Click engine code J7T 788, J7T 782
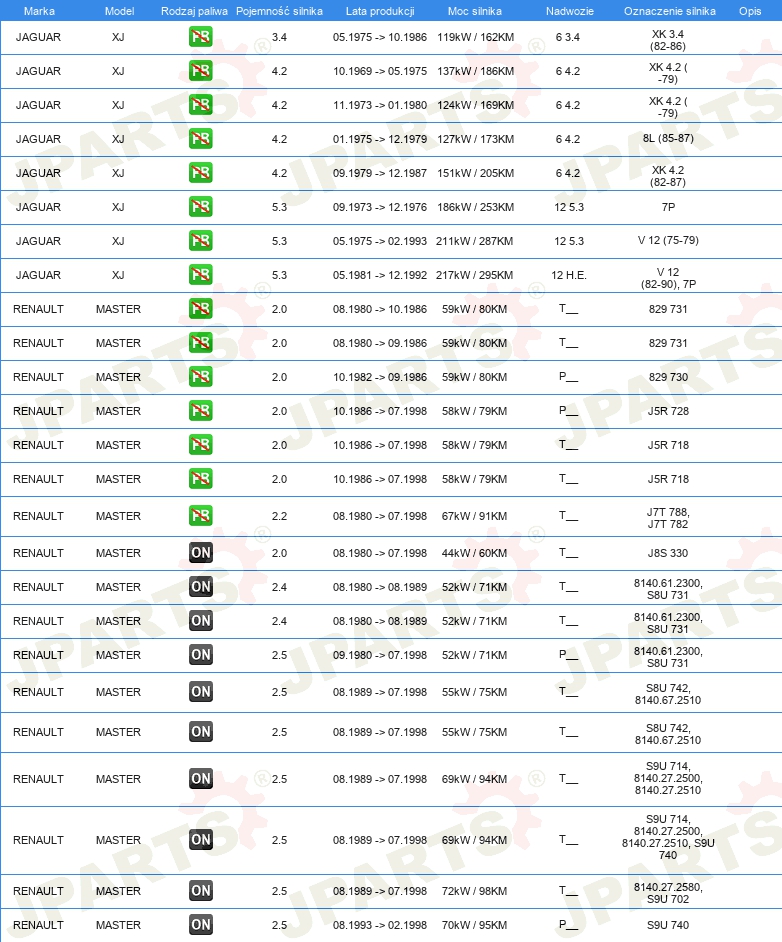Image resolution: width=782 pixels, height=942 pixels. tap(668, 518)
